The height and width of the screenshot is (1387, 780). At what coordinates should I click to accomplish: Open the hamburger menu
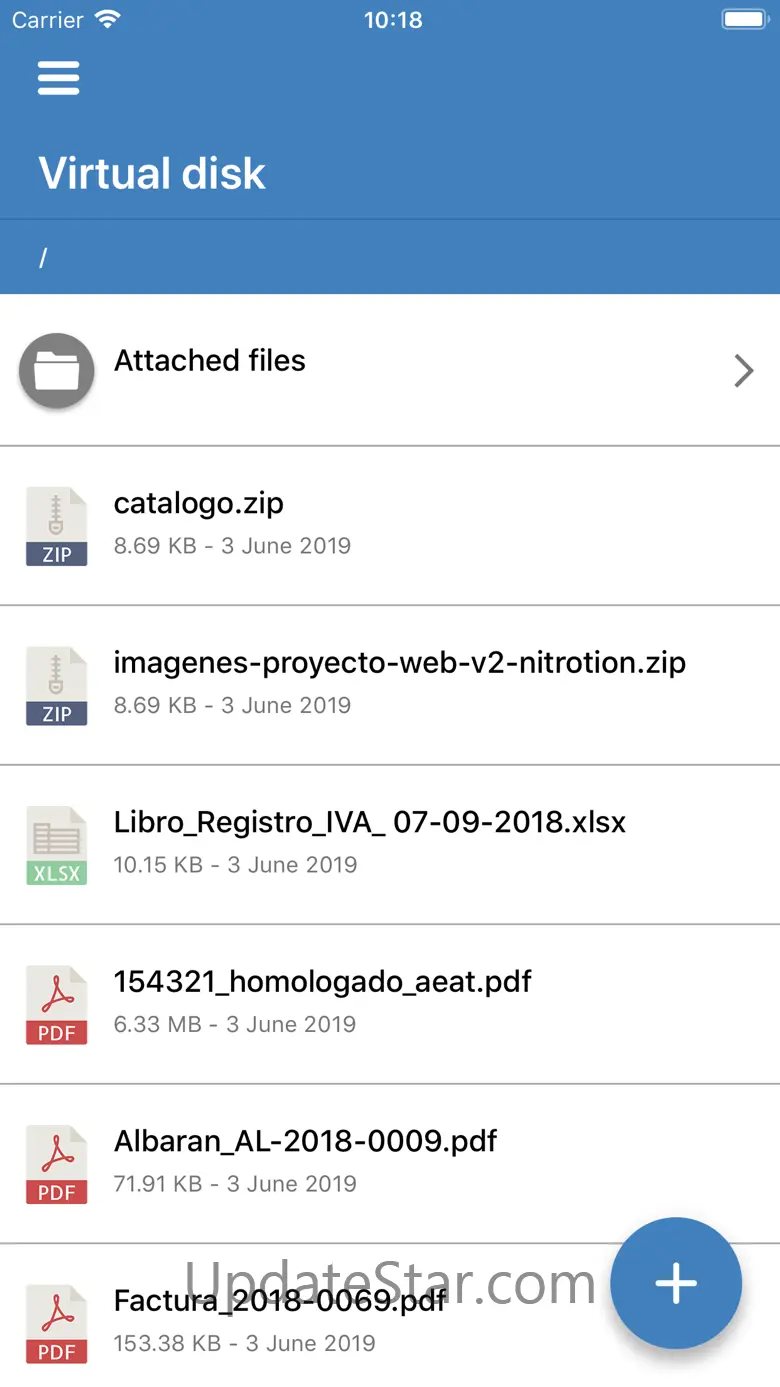58,78
